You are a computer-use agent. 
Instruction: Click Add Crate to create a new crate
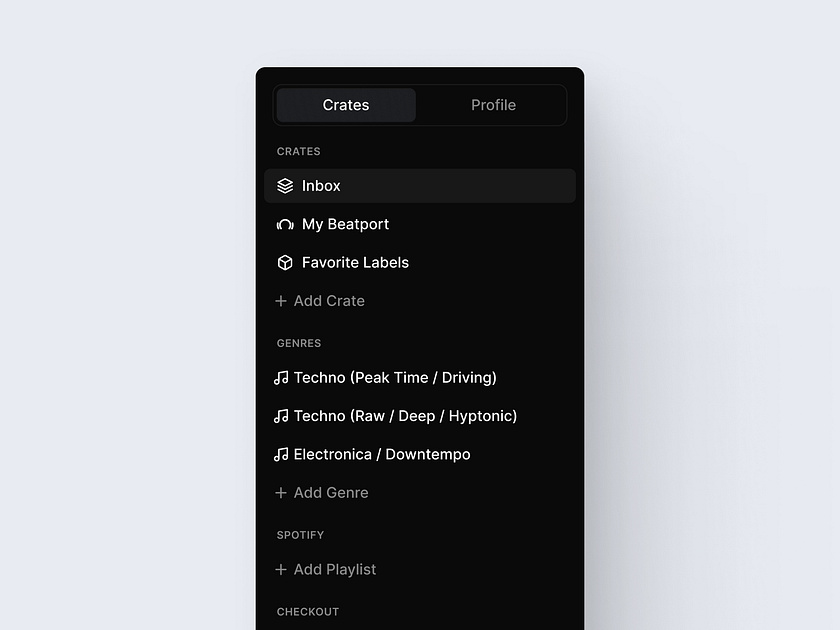(328, 300)
